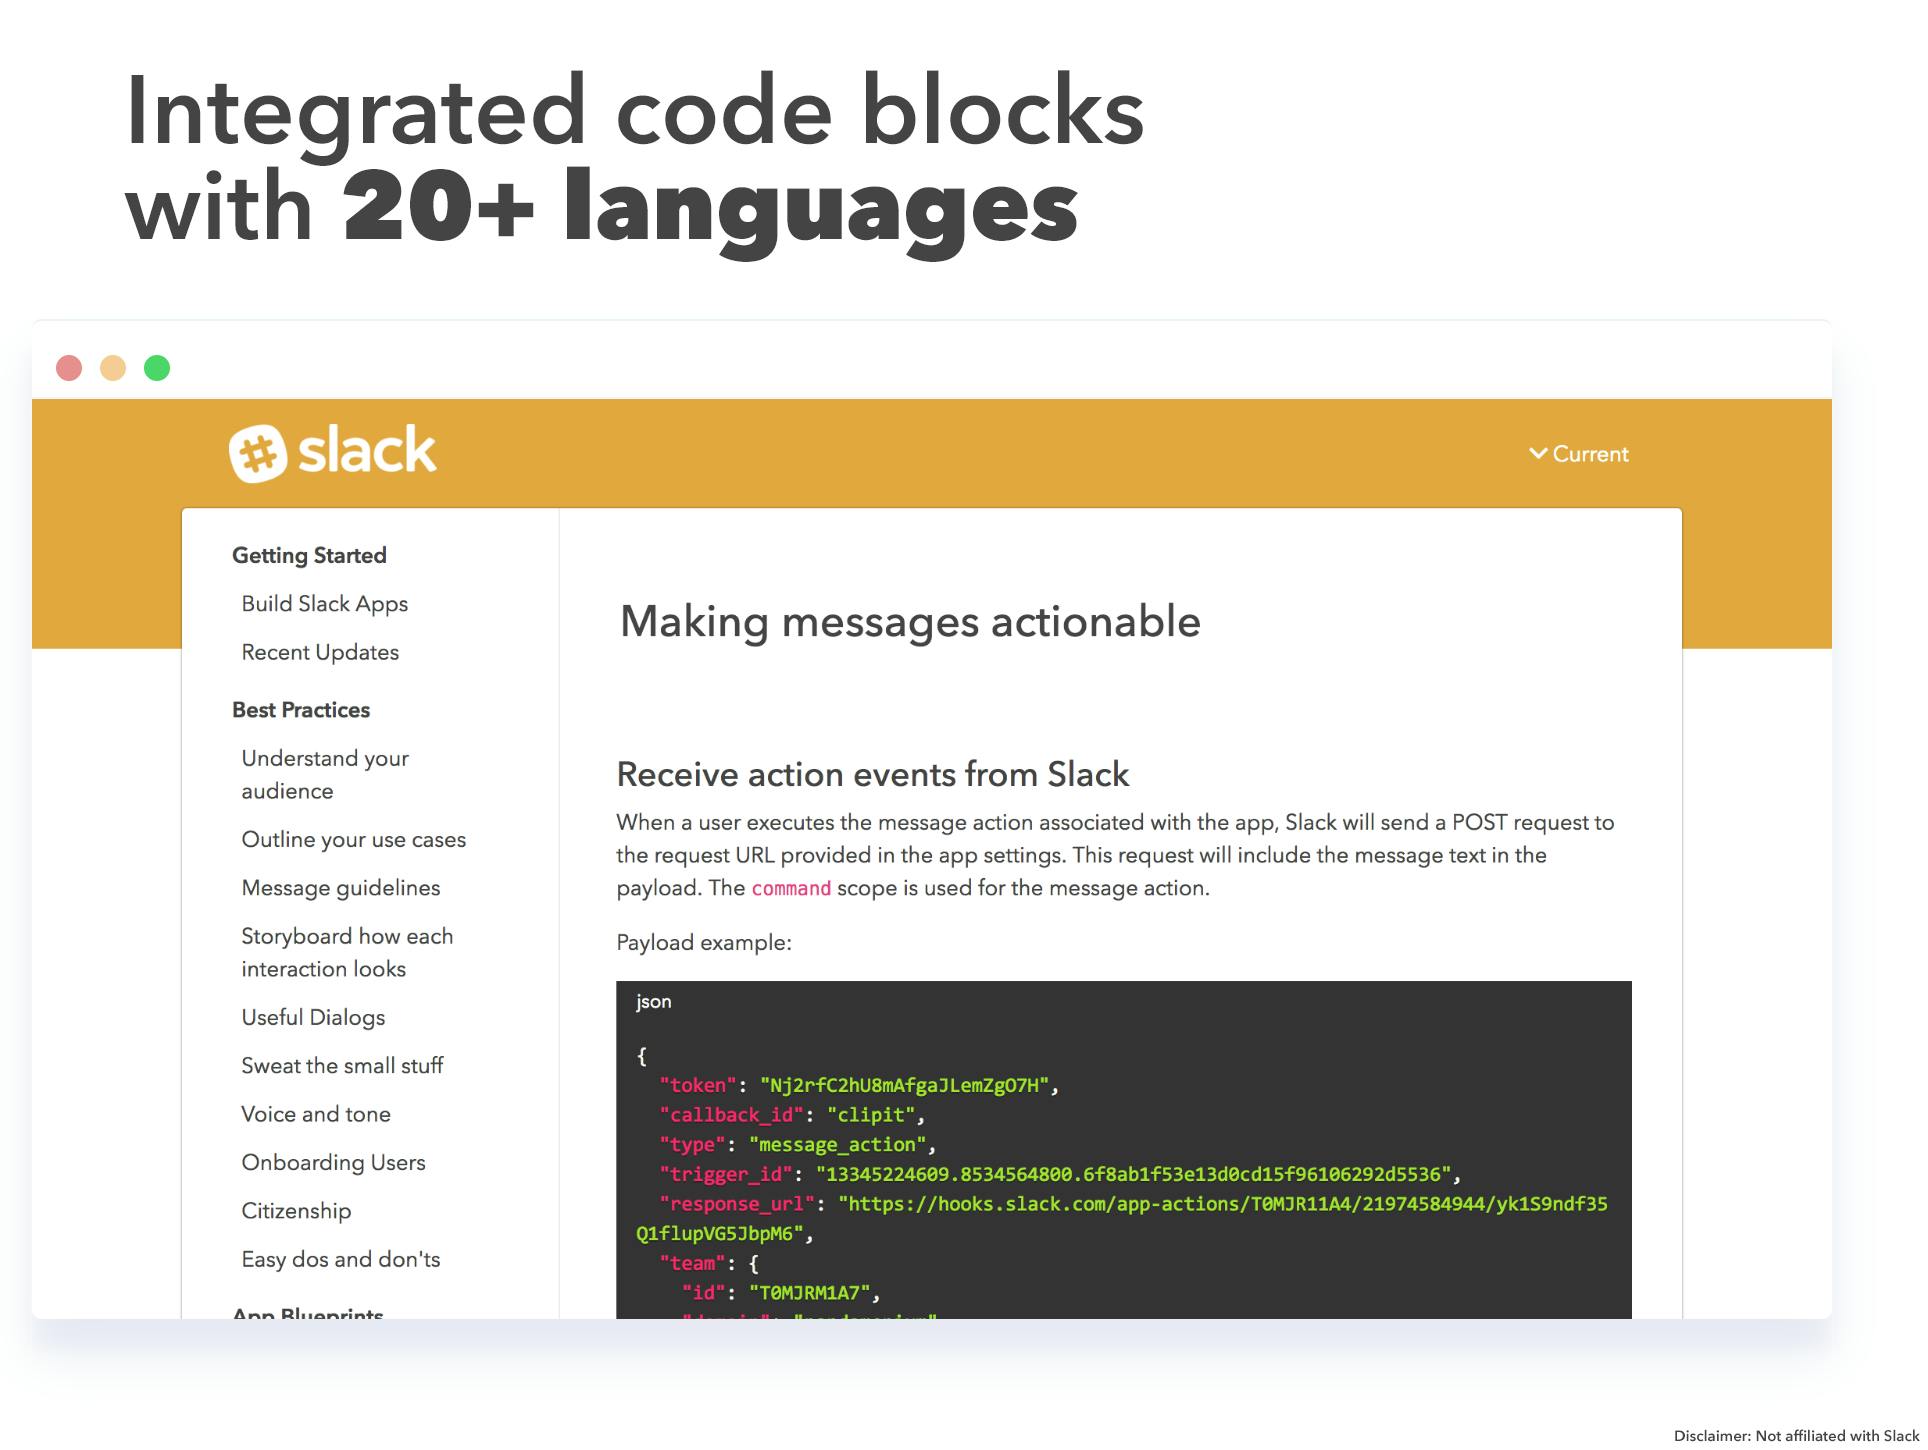The image size is (1928, 1450).
Task: Open Storyboard how each interaction looks
Action: (347, 952)
